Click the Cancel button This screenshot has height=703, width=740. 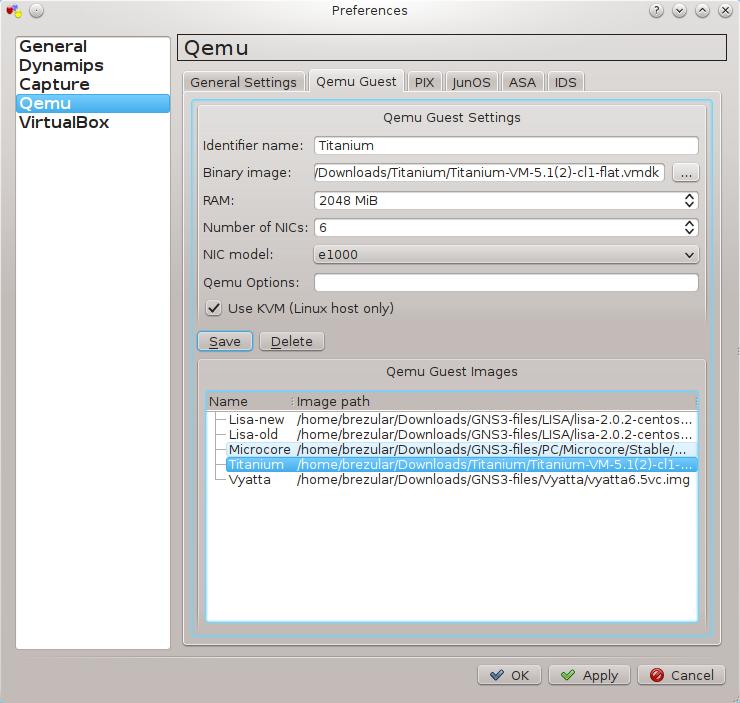[x=681, y=675]
